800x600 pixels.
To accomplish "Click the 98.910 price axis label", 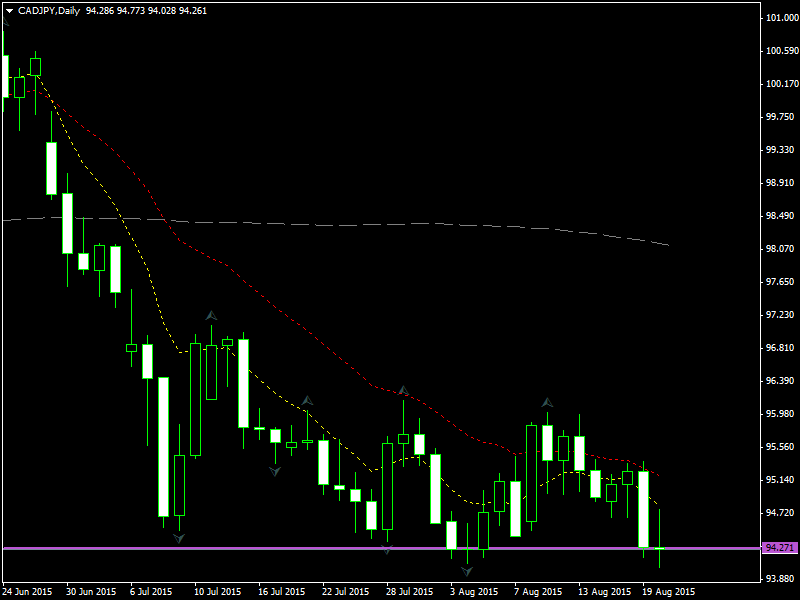I will click(x=782, y=183).
